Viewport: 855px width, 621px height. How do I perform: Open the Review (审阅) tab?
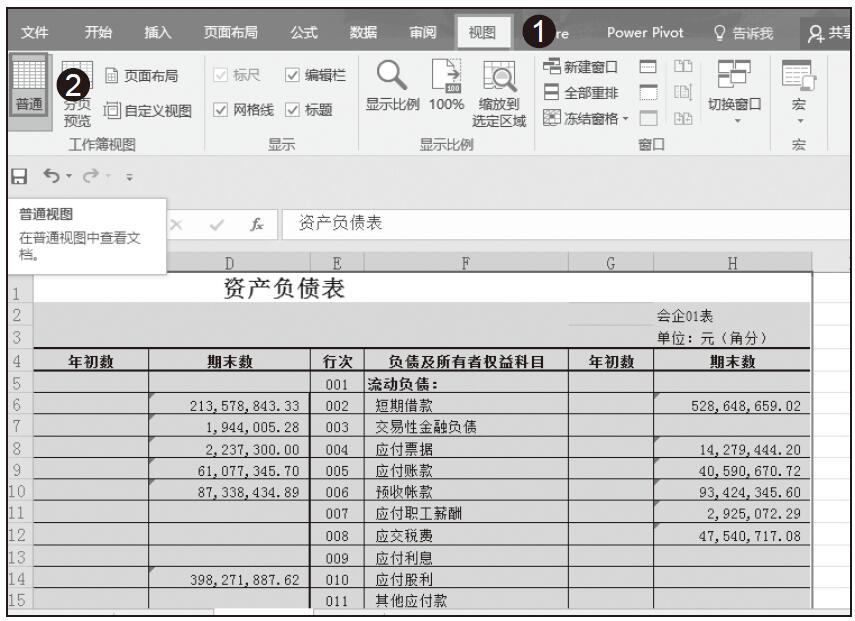(x=423, y=33)
